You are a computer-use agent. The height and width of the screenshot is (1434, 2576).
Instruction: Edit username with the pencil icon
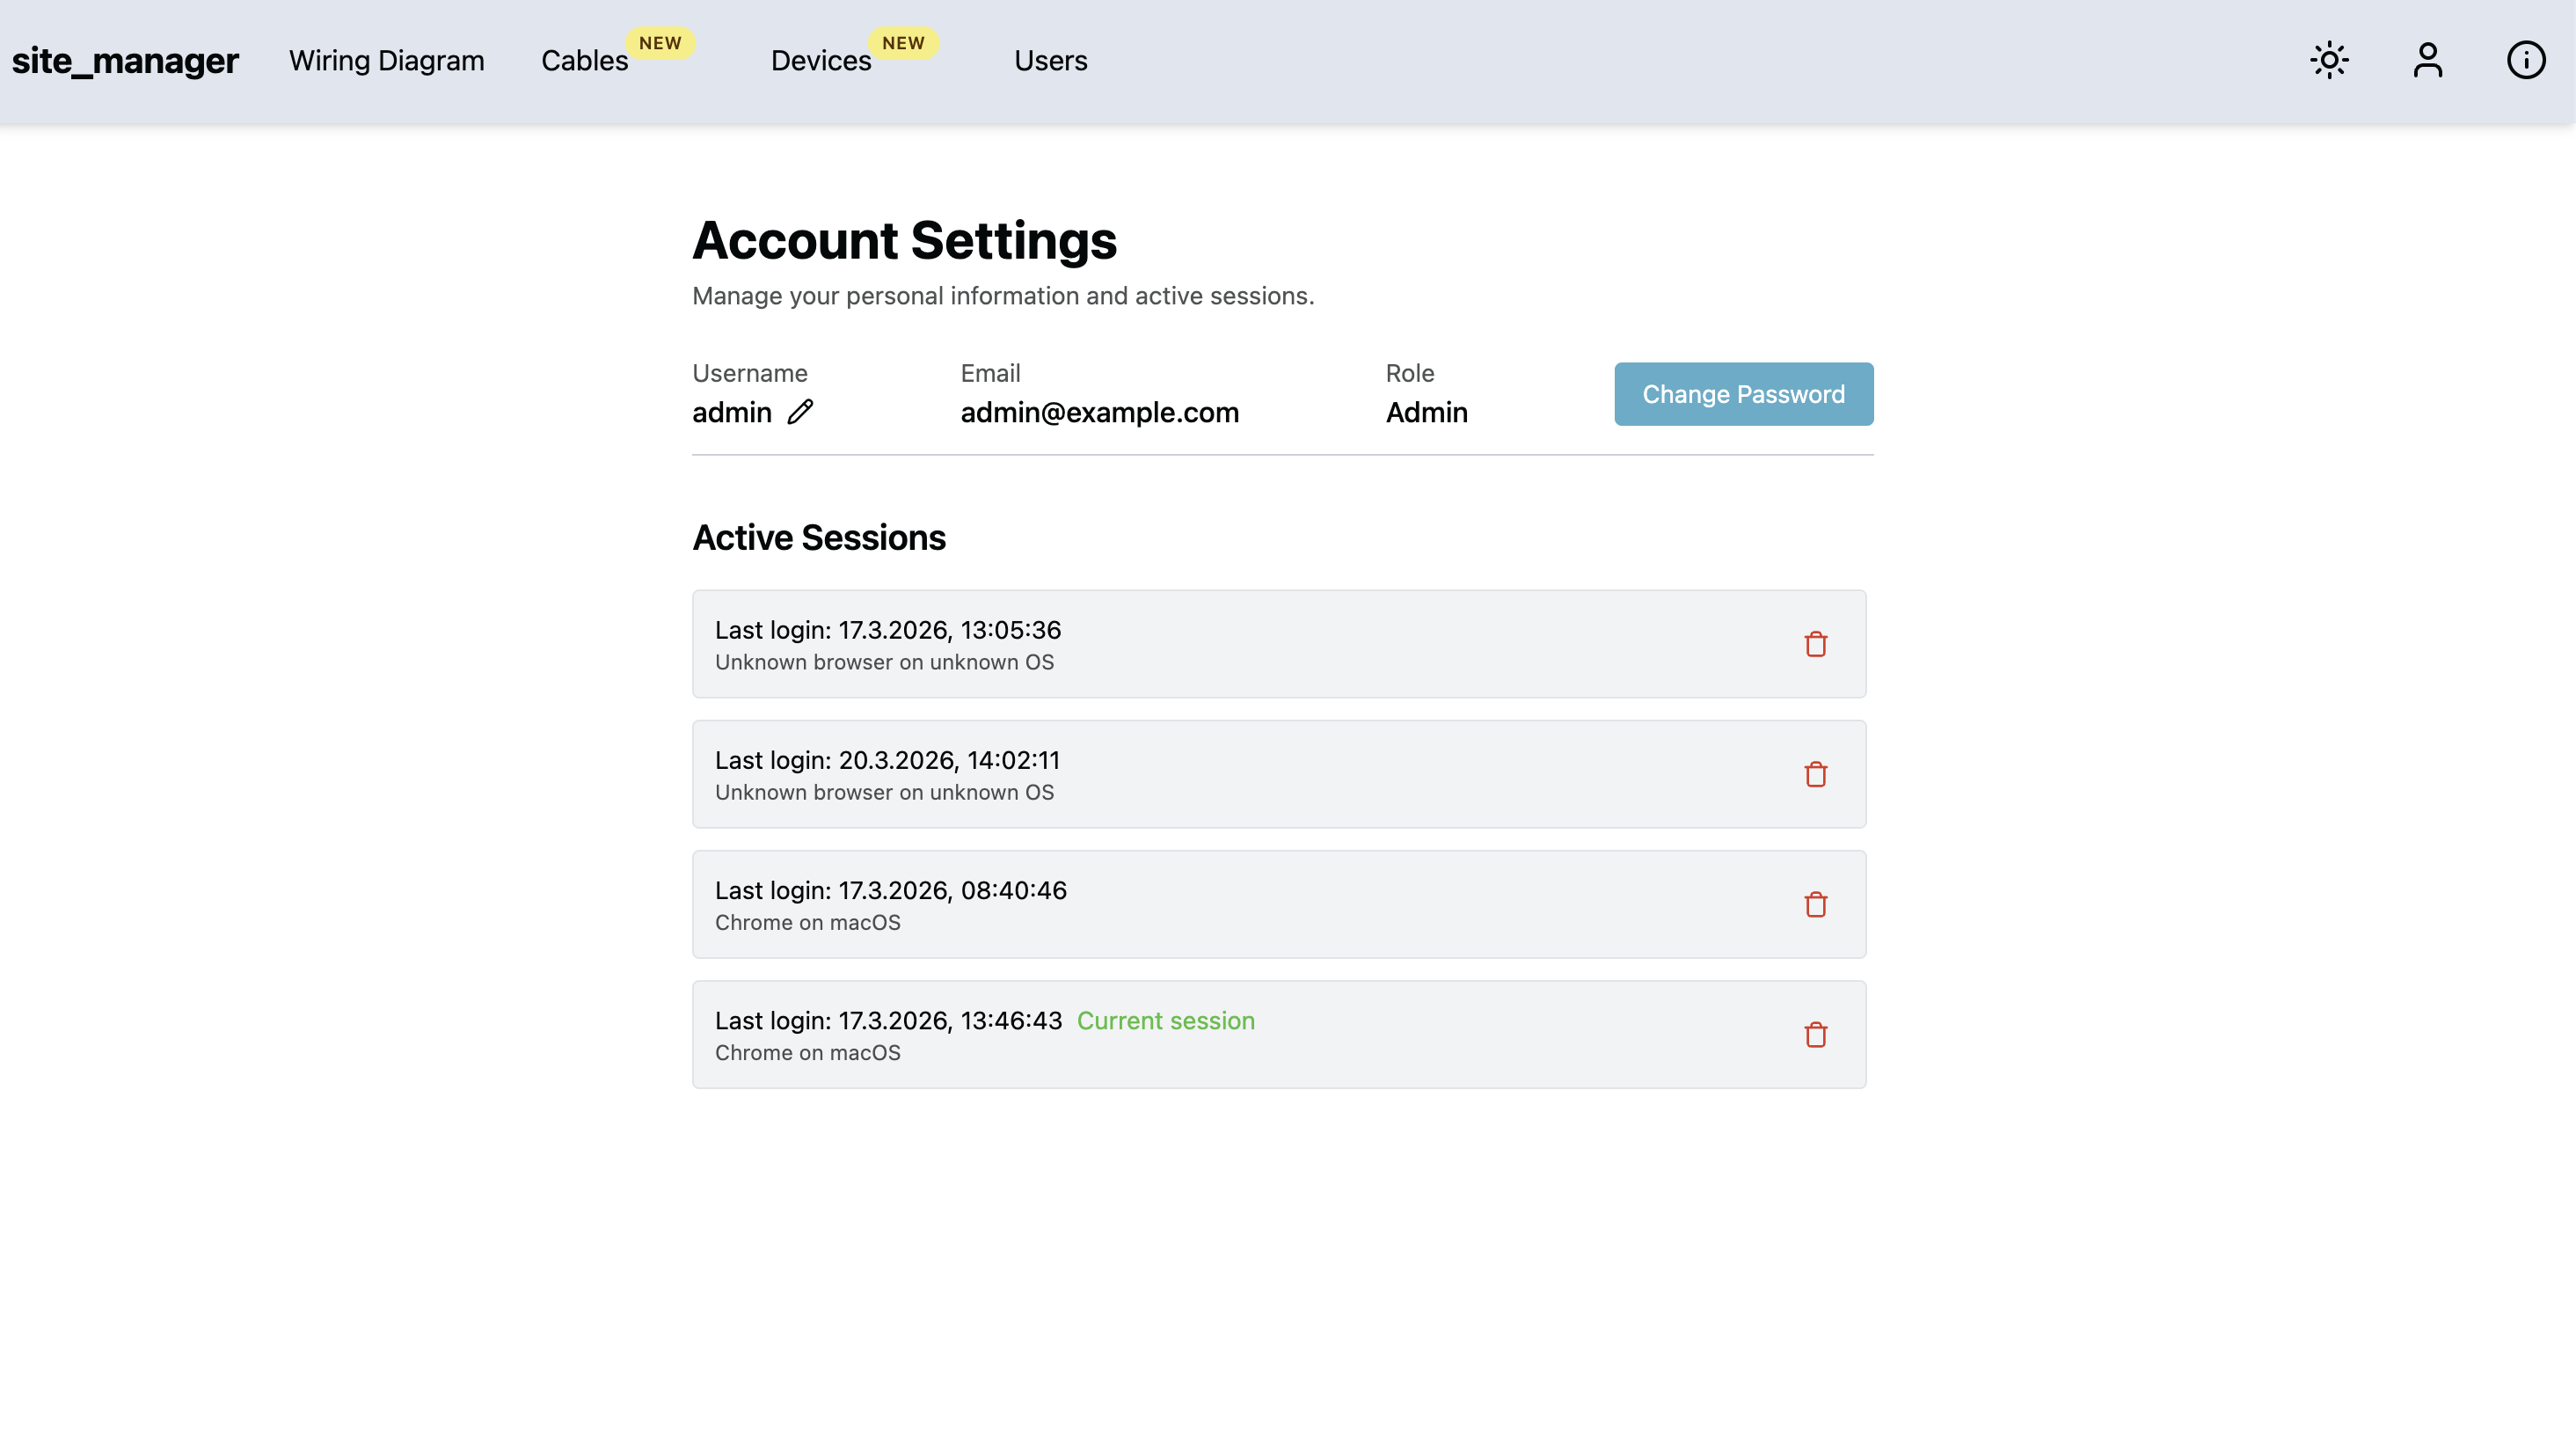point(800,412)
